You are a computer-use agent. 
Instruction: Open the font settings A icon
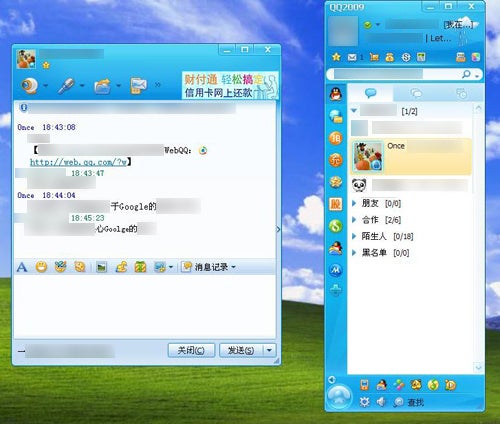pos(22,267)
